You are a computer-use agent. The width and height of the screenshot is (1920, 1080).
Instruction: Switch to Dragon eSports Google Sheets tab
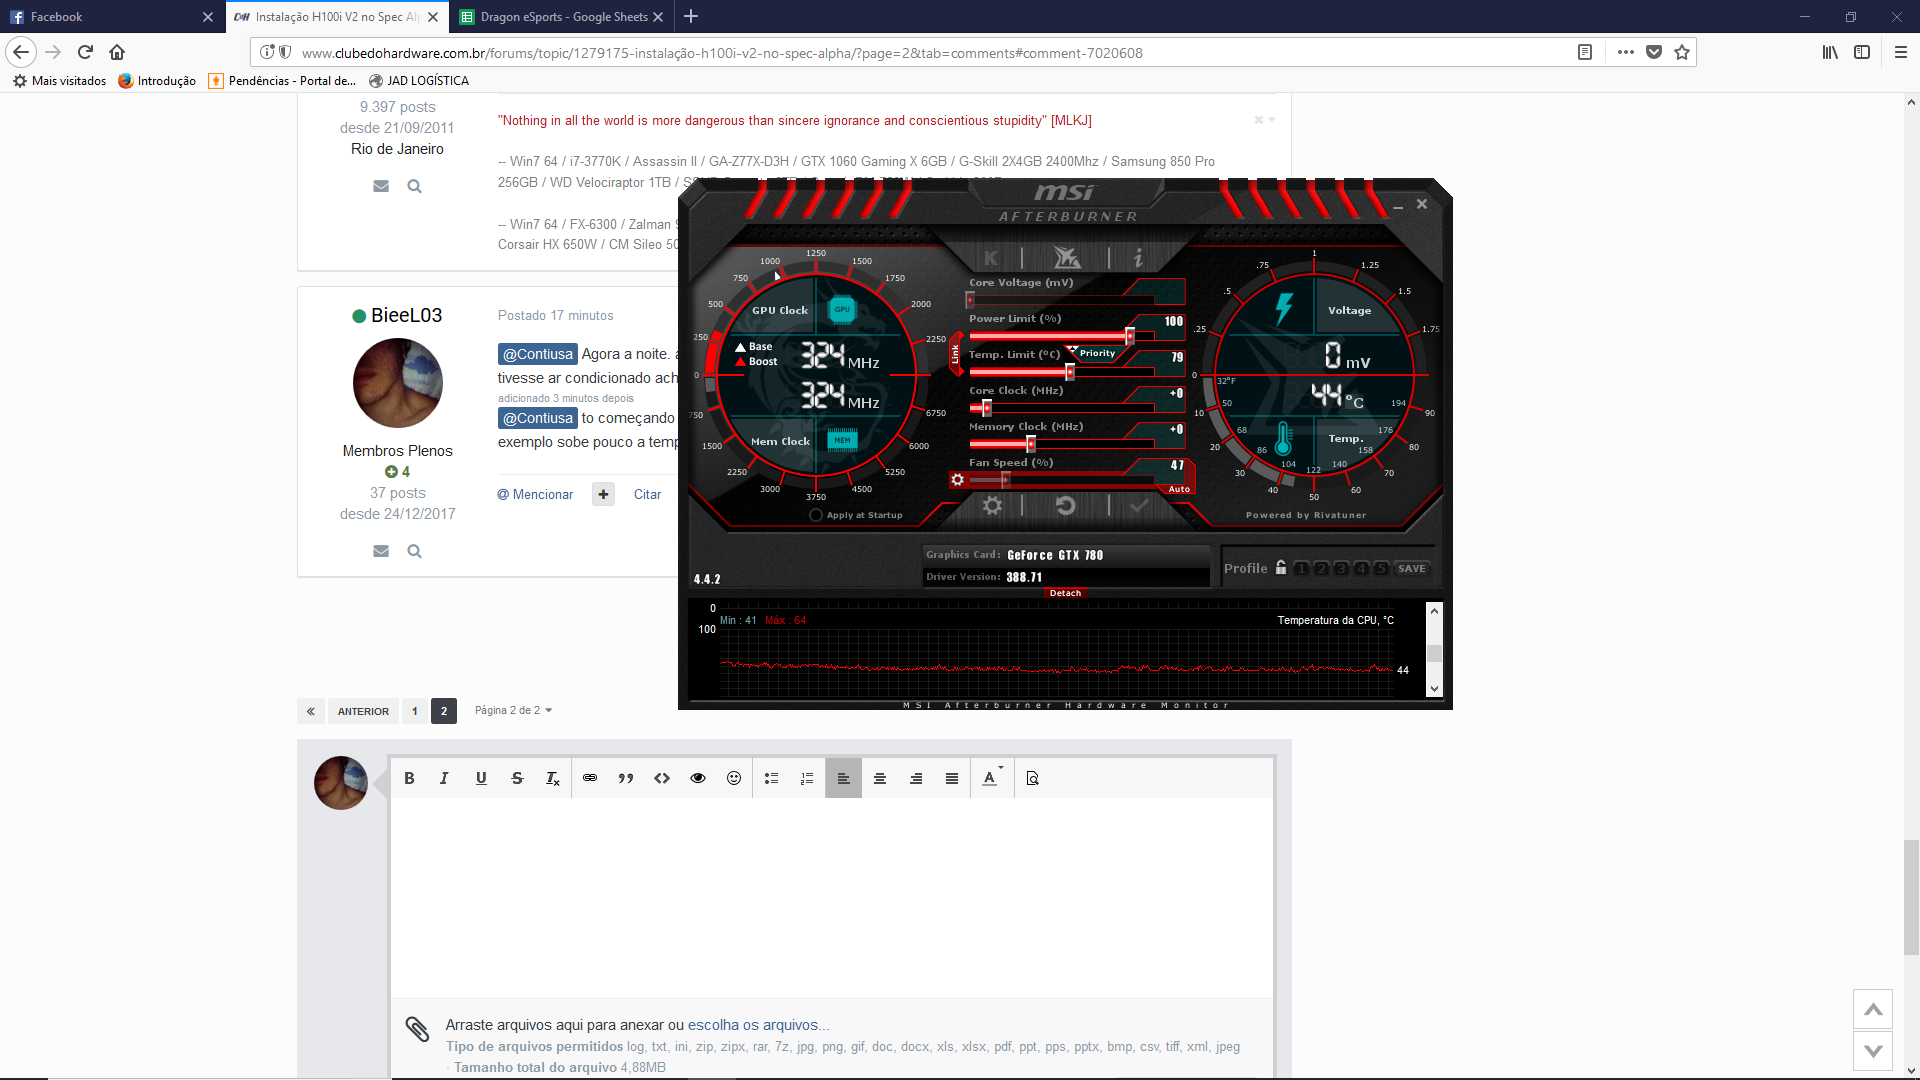[x=562, y=17]
